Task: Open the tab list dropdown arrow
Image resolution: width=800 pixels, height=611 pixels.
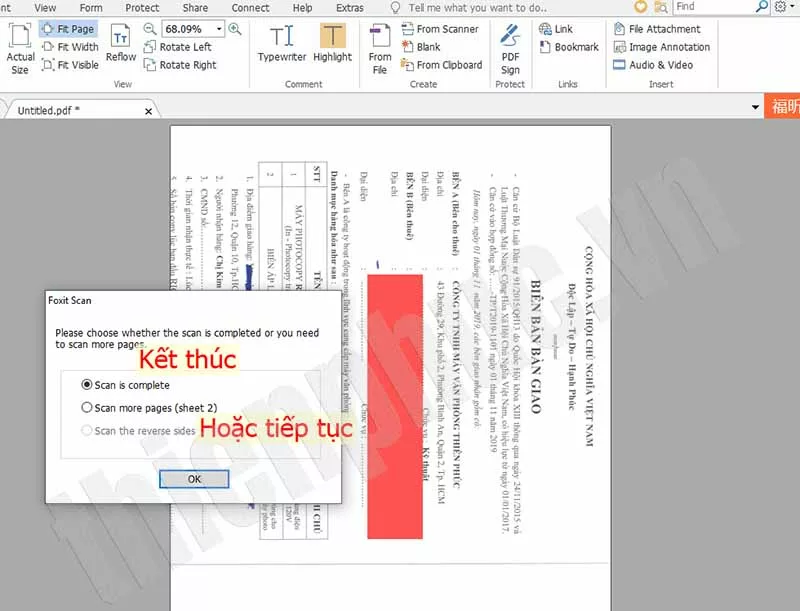Action: [x=757, y=106]
